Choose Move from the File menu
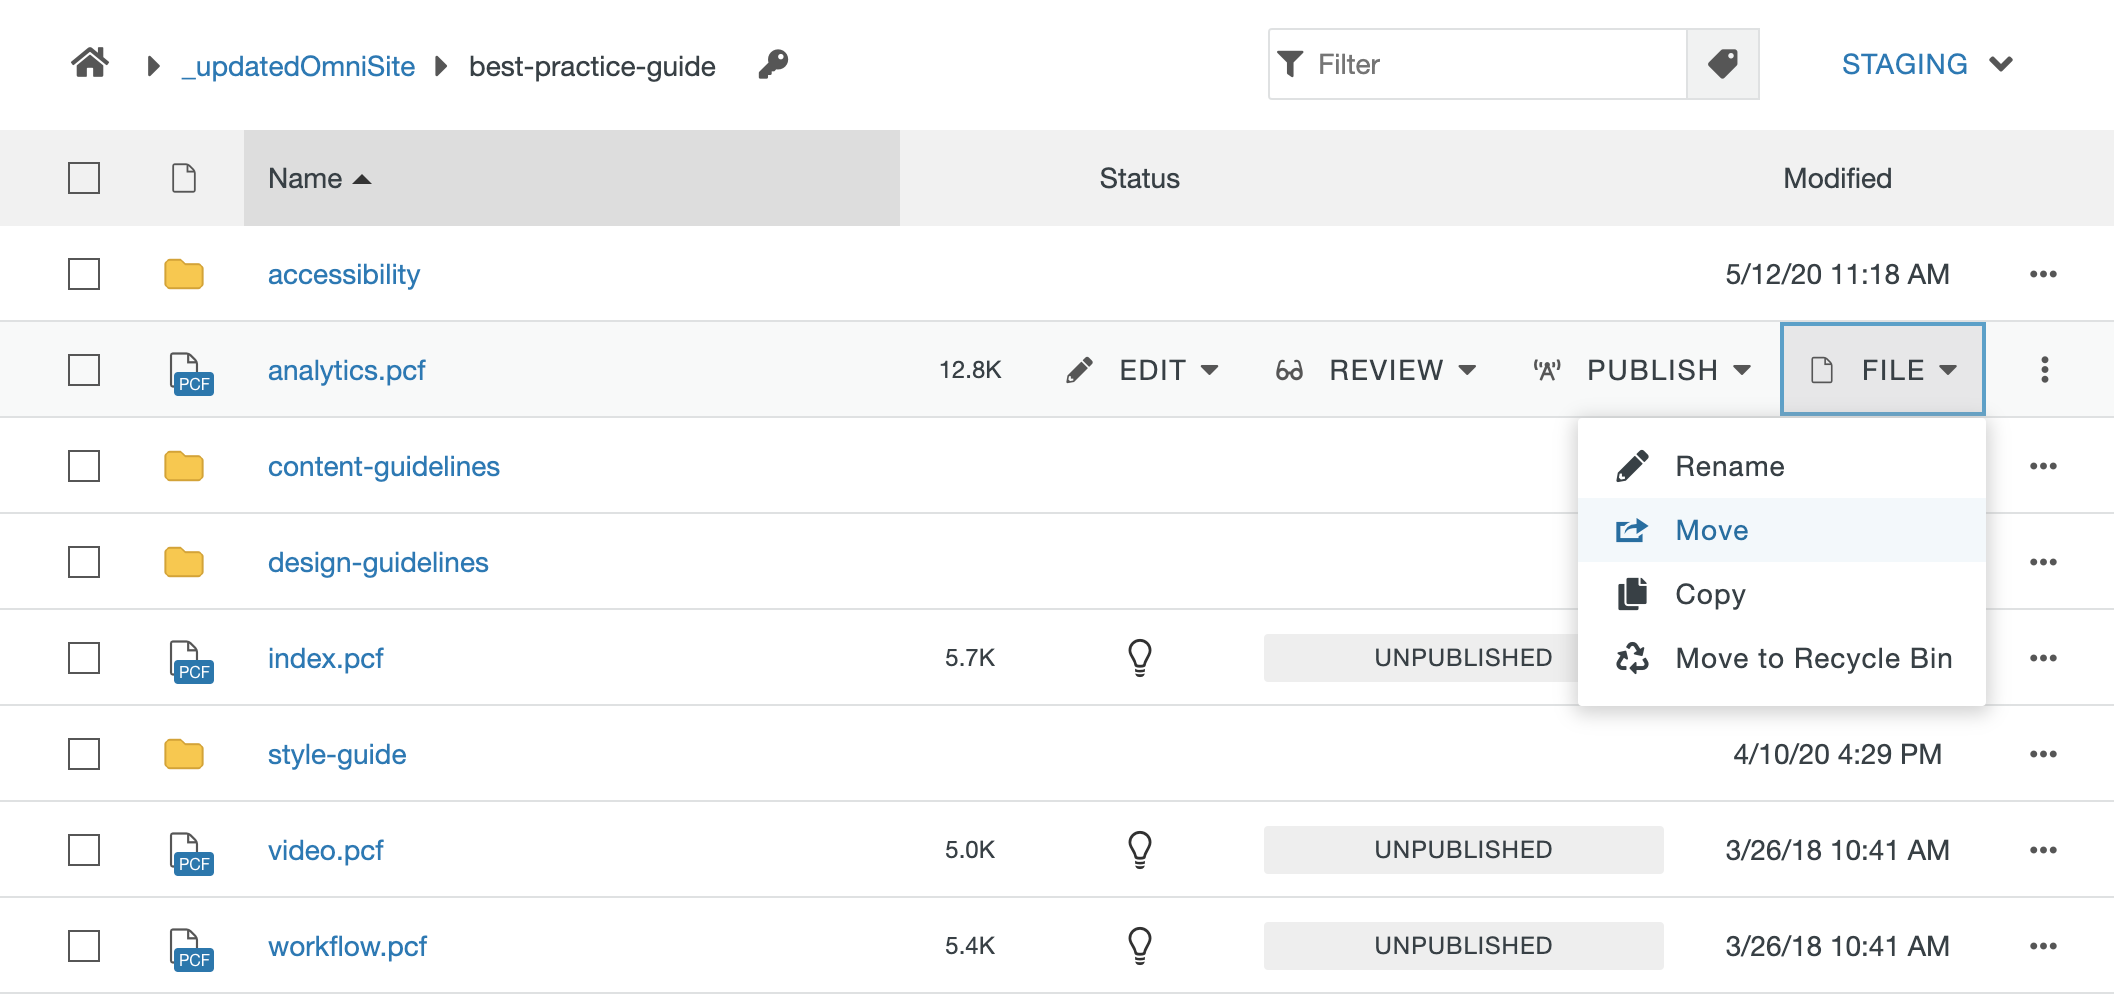The image size is (2114, 1000). [1711, 530]
